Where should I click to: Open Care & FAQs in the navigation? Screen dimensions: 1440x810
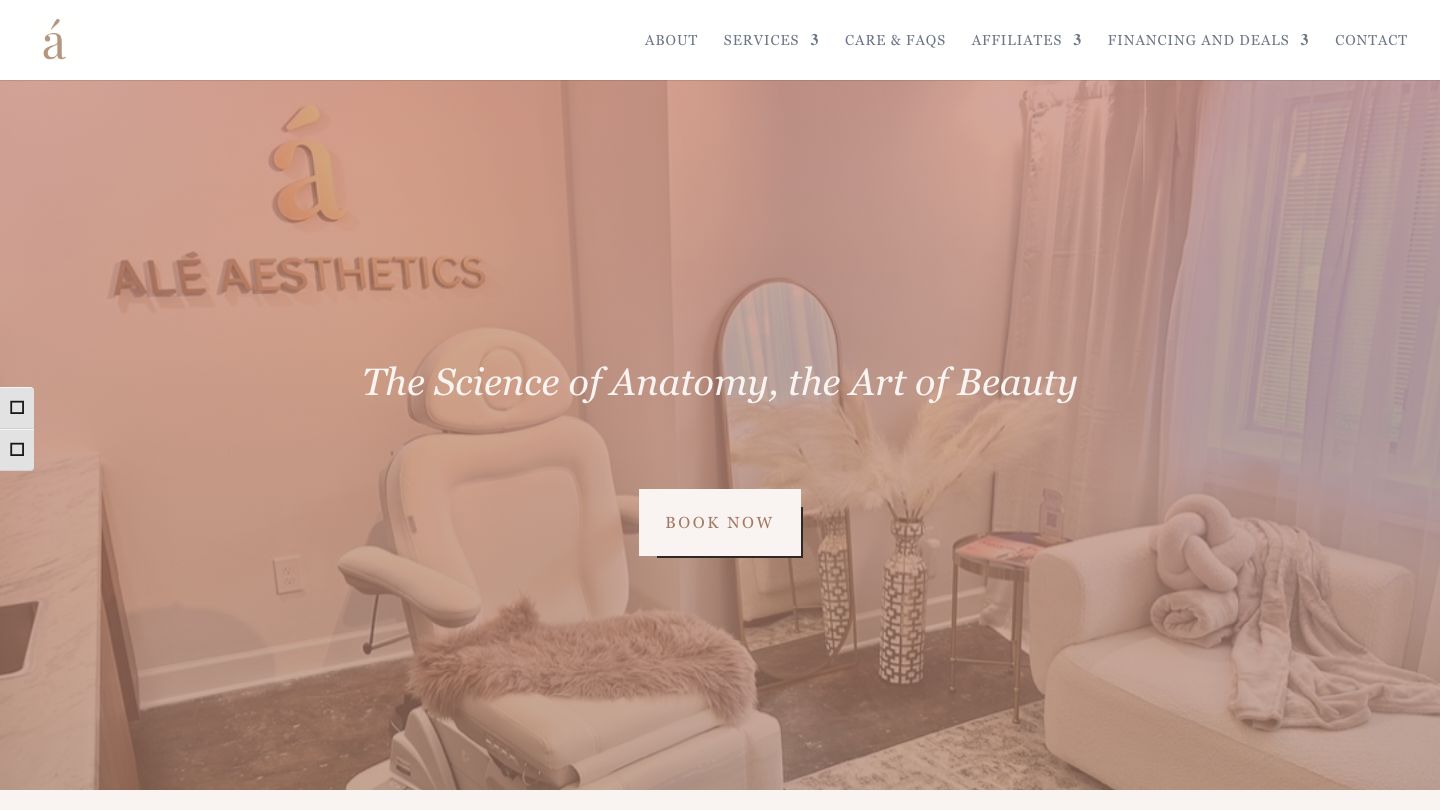(895, 40)
